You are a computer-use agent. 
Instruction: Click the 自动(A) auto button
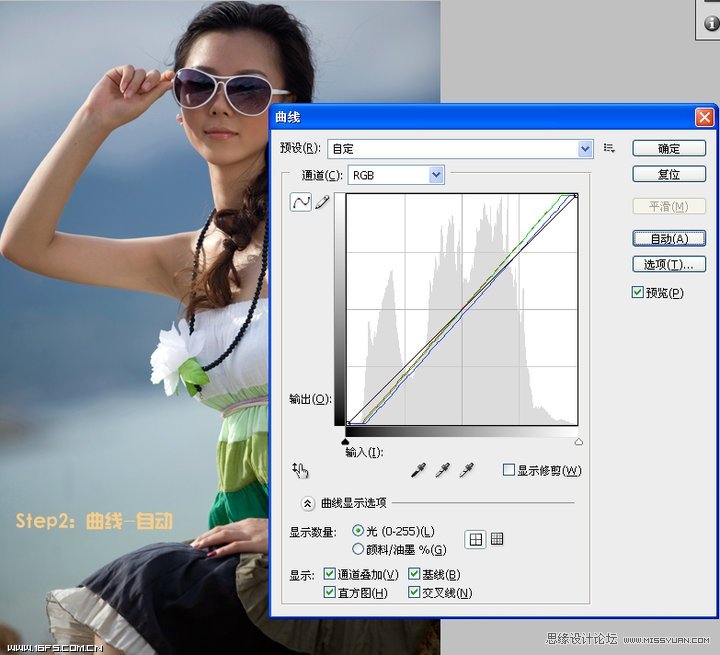tap(669, 239)
